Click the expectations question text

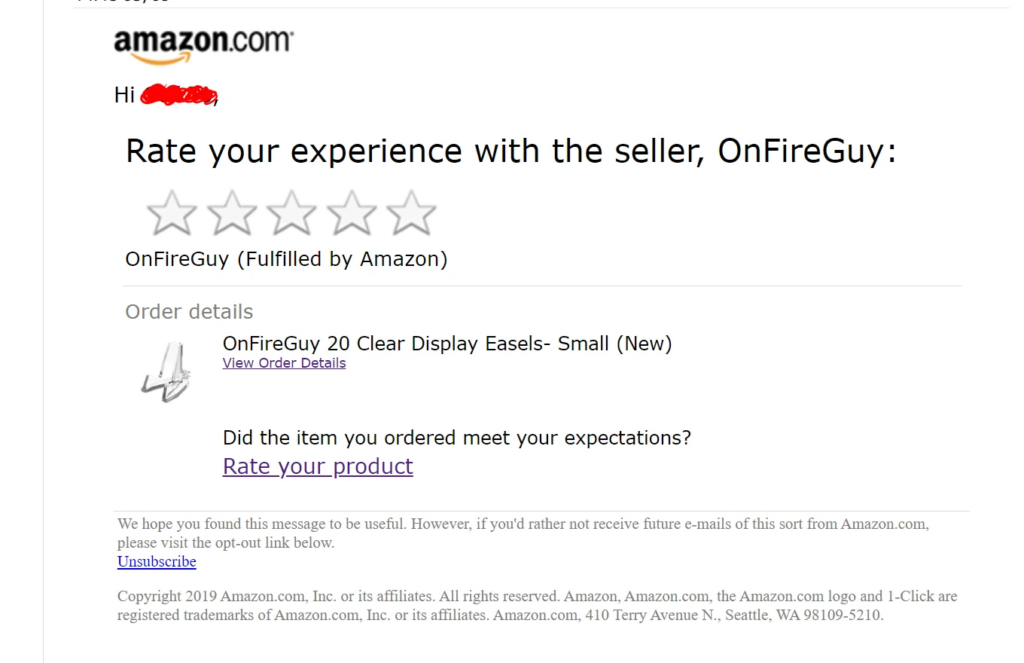pyautogui.click(x=456, y=437)
